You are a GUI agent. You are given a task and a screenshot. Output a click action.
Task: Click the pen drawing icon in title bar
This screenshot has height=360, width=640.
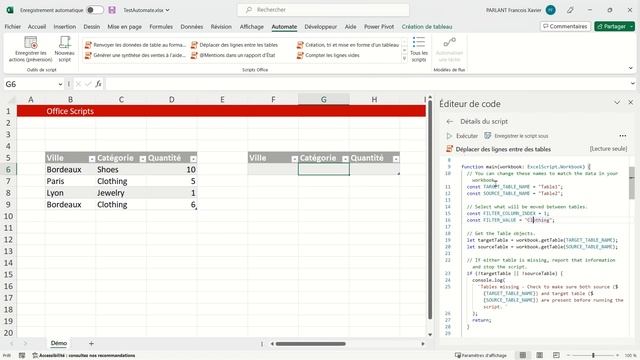570,10
